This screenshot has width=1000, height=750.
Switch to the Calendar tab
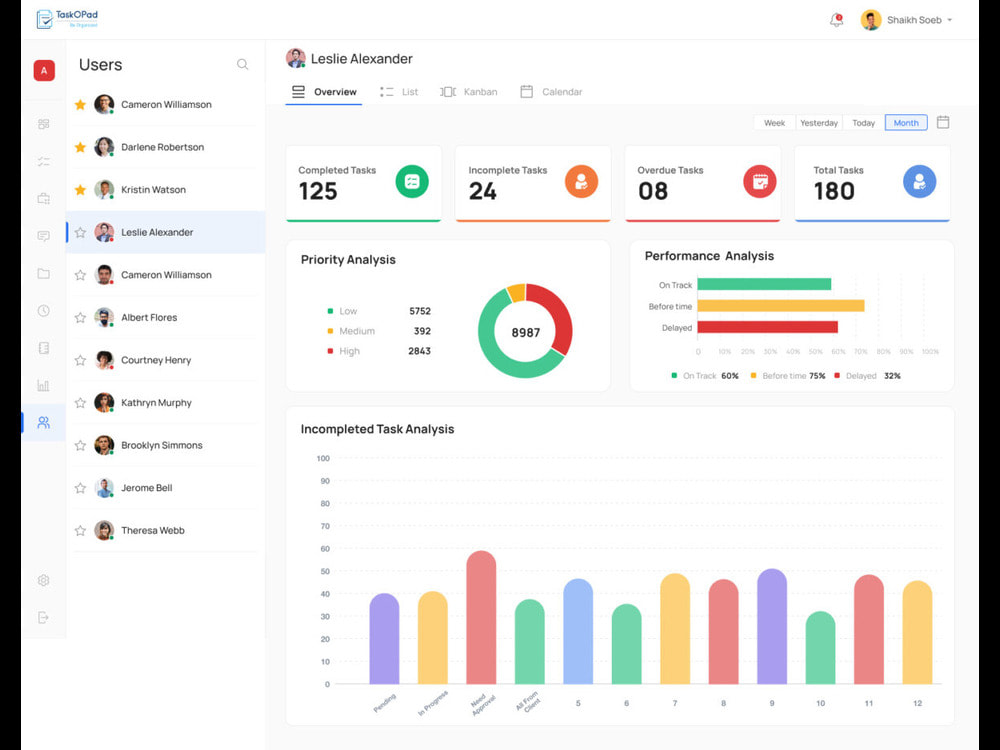[552, 92]
